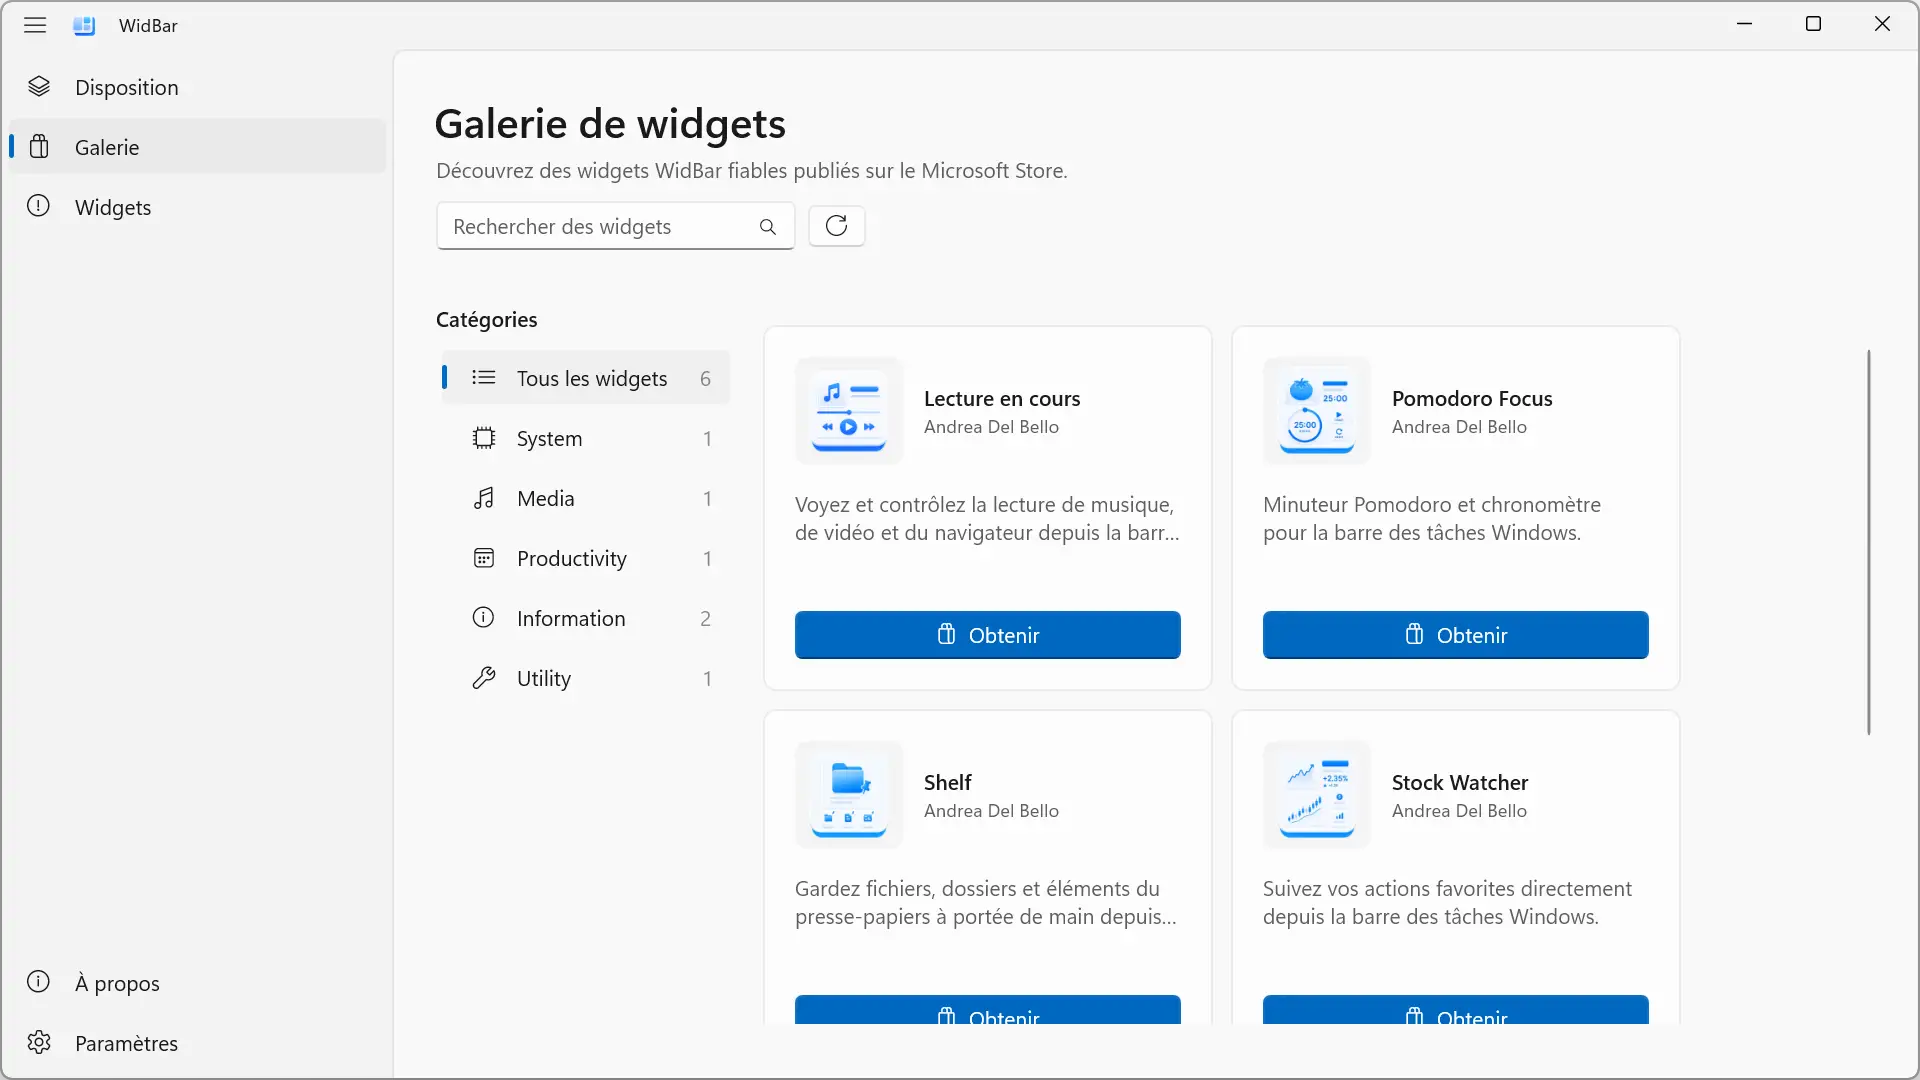1920x1080 pixels.
Task: Click the Paramètres gear icon
Action: (x=39, y=1043)
